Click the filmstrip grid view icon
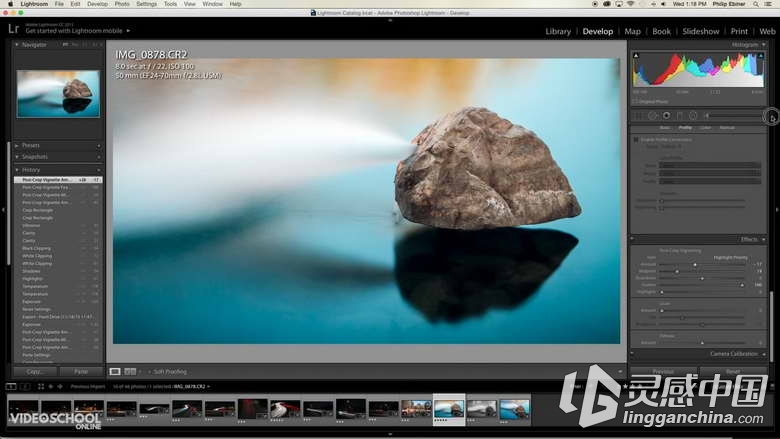Screen dimensions: 780x439 click(41, 386)
